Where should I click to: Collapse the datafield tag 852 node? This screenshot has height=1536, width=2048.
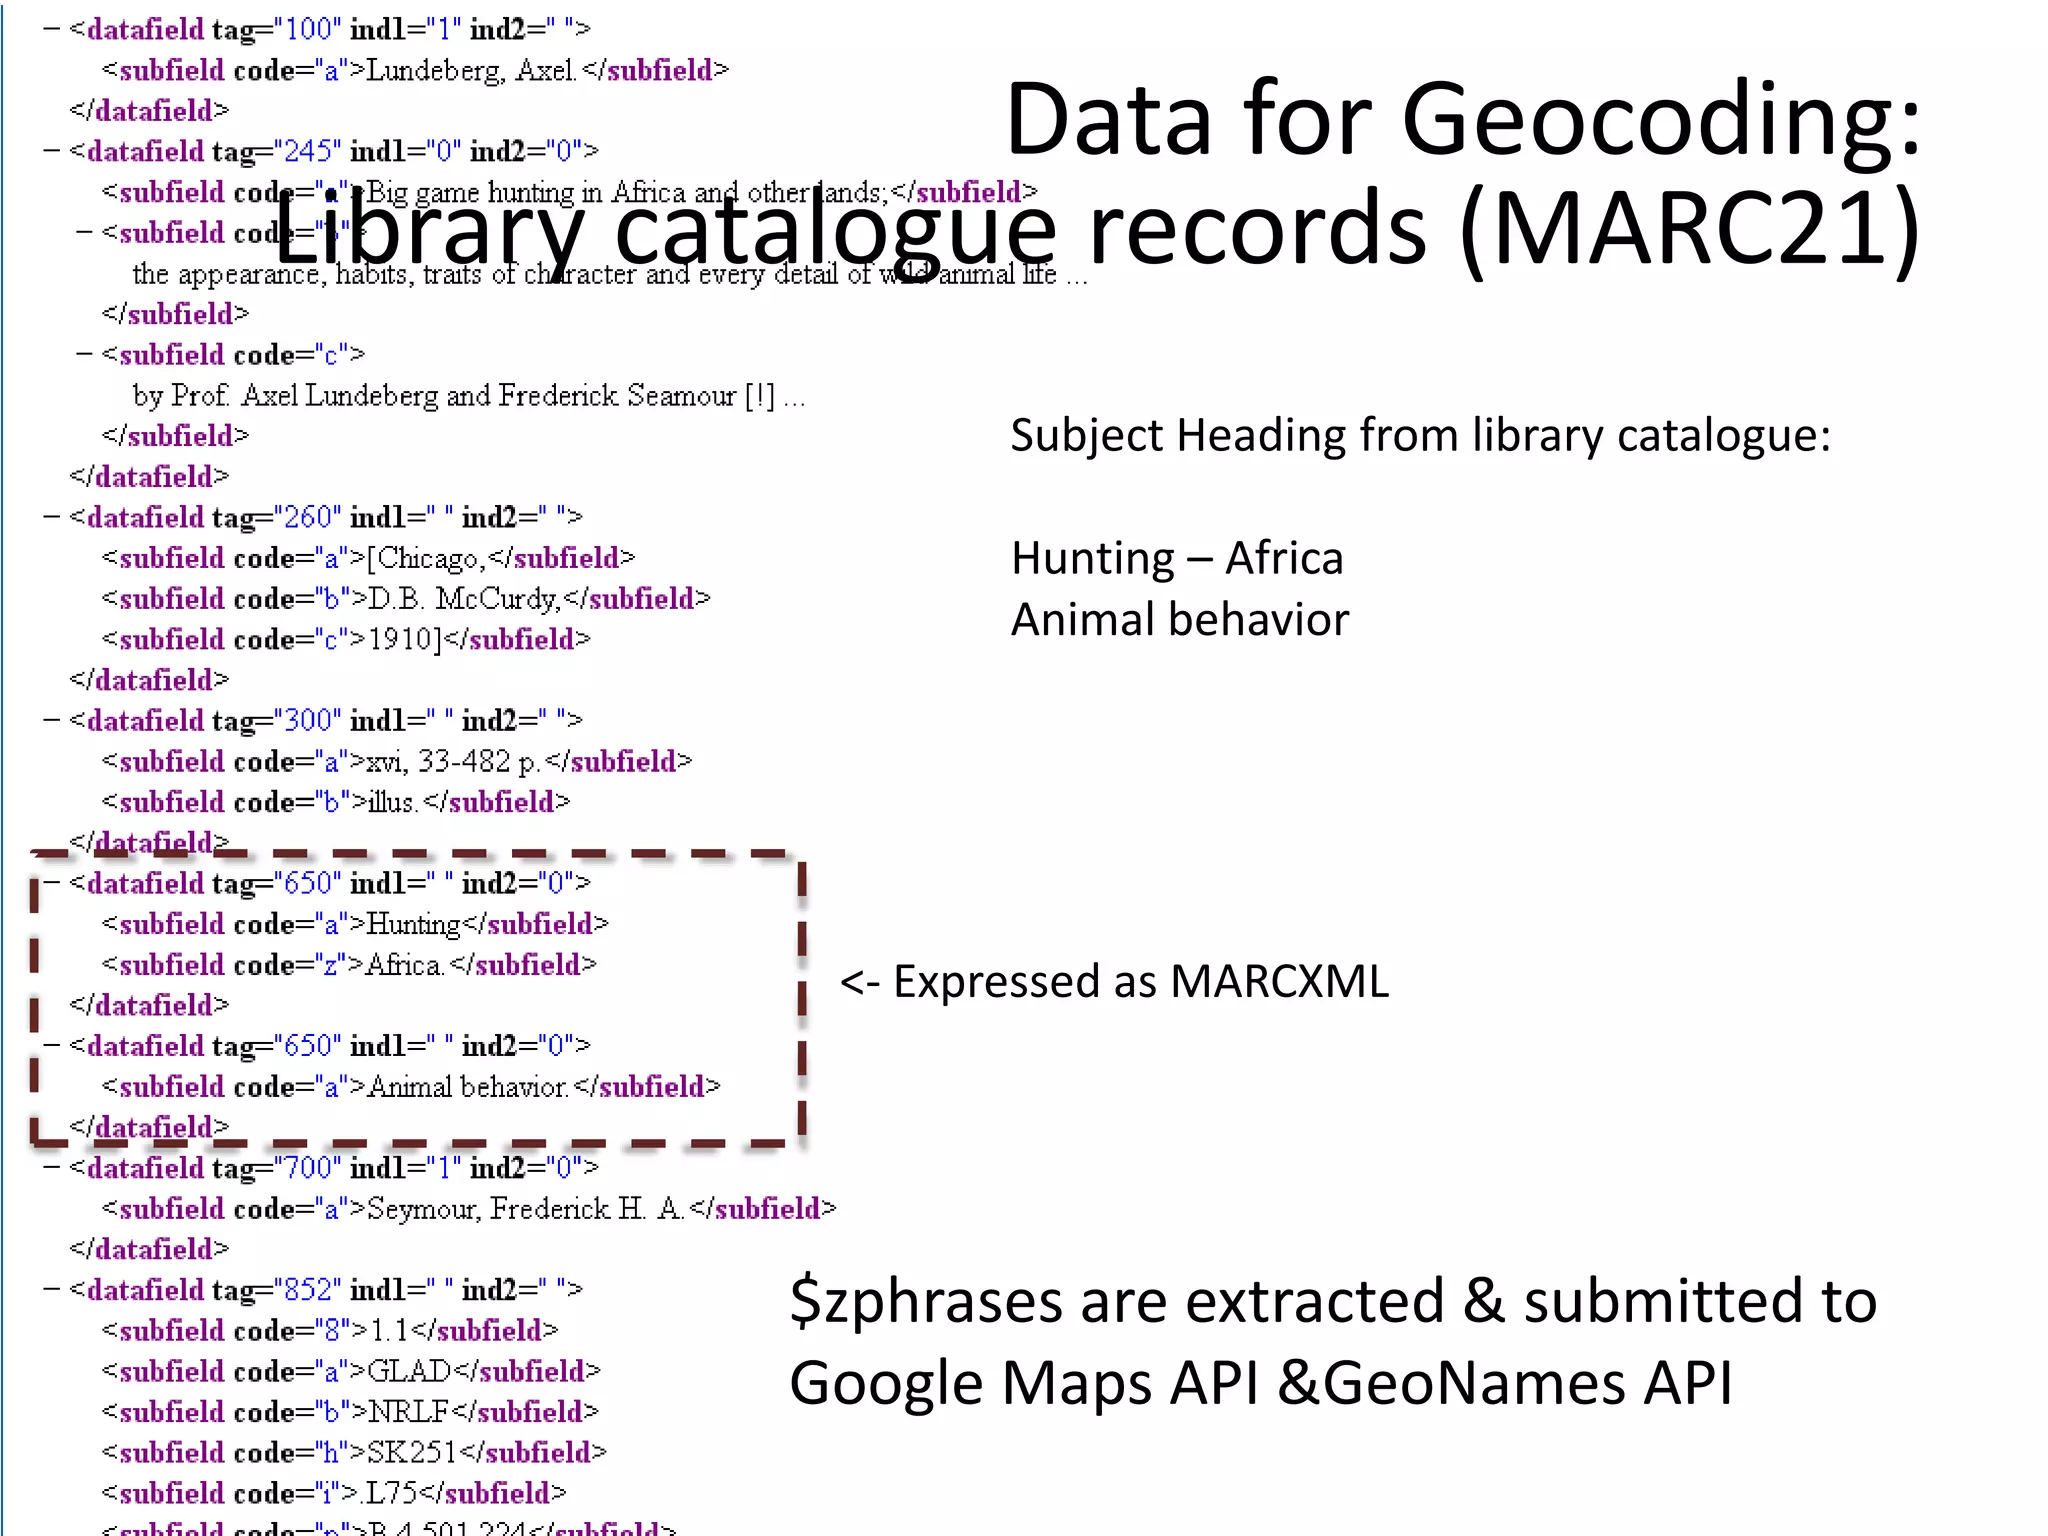click(52, 1289)
